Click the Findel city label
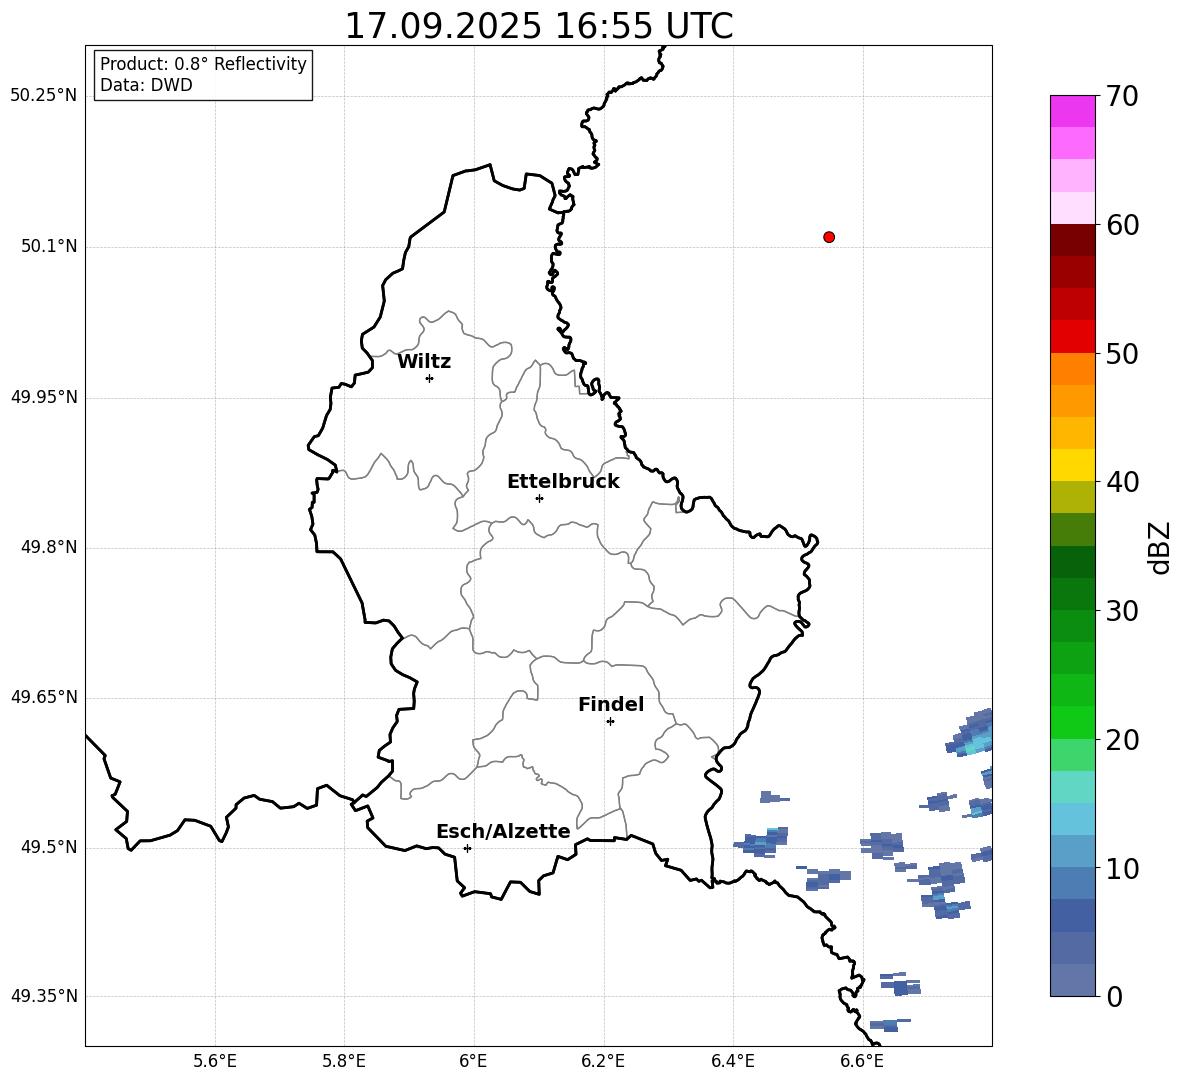The image size is (1184, 1081). 611,704
